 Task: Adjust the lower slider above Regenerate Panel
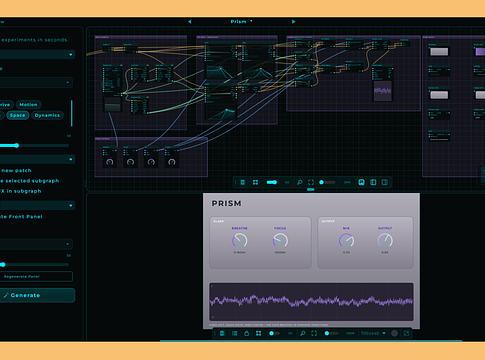click(x=34, y=265)
